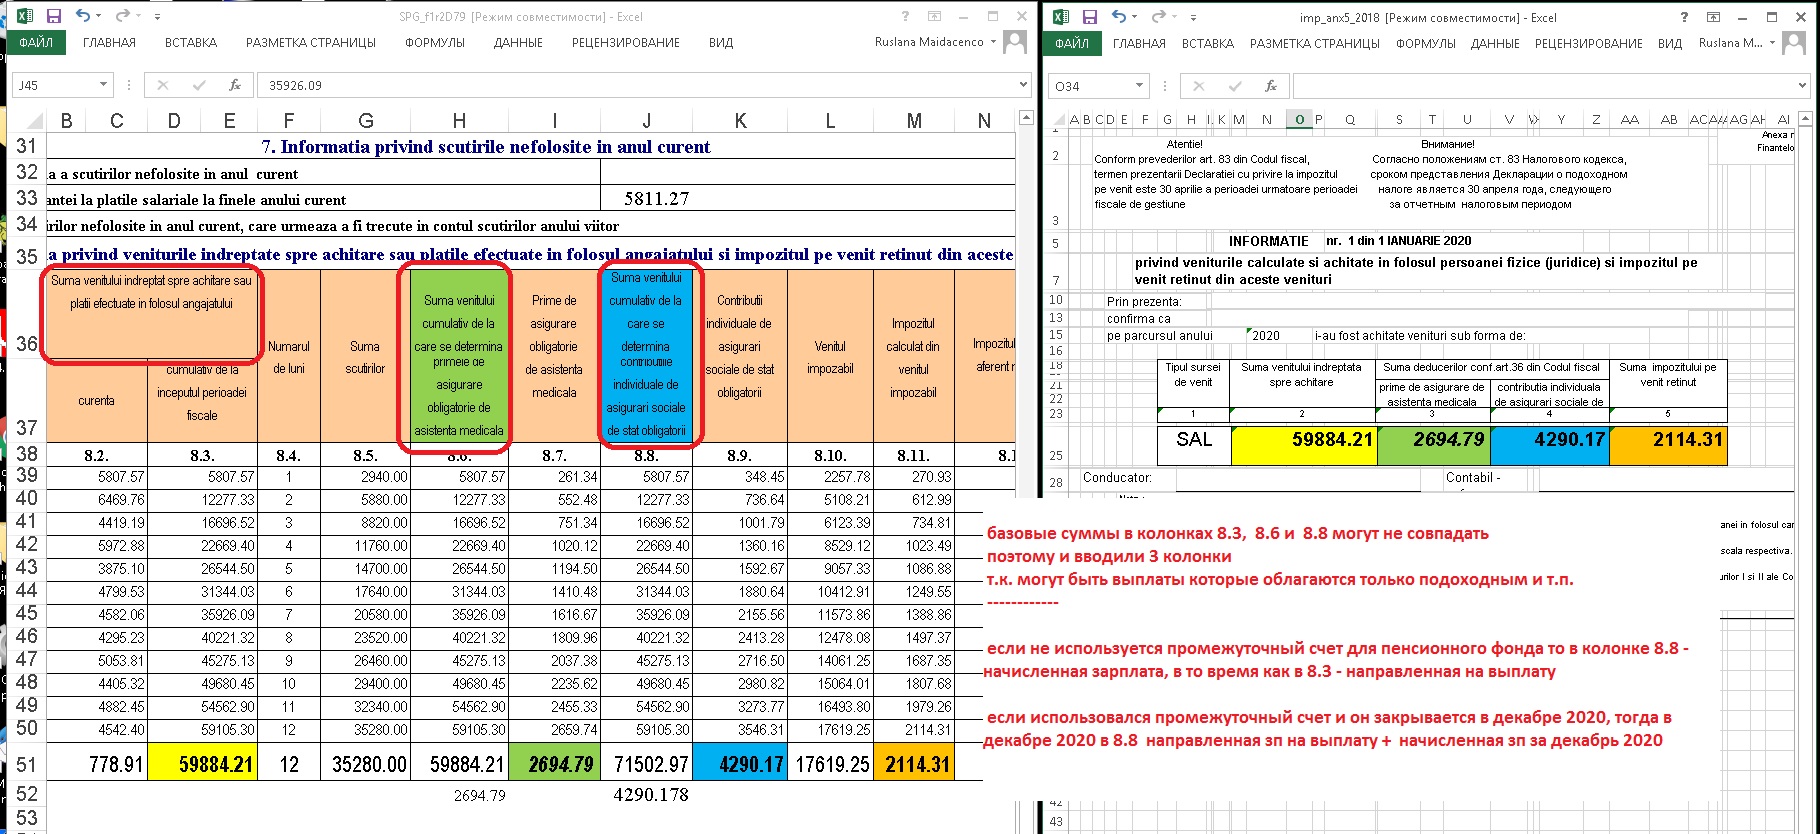The image size is (1820, 834).
Task: Expand the J45 Name Box dropdown
Action: (103, 85)
